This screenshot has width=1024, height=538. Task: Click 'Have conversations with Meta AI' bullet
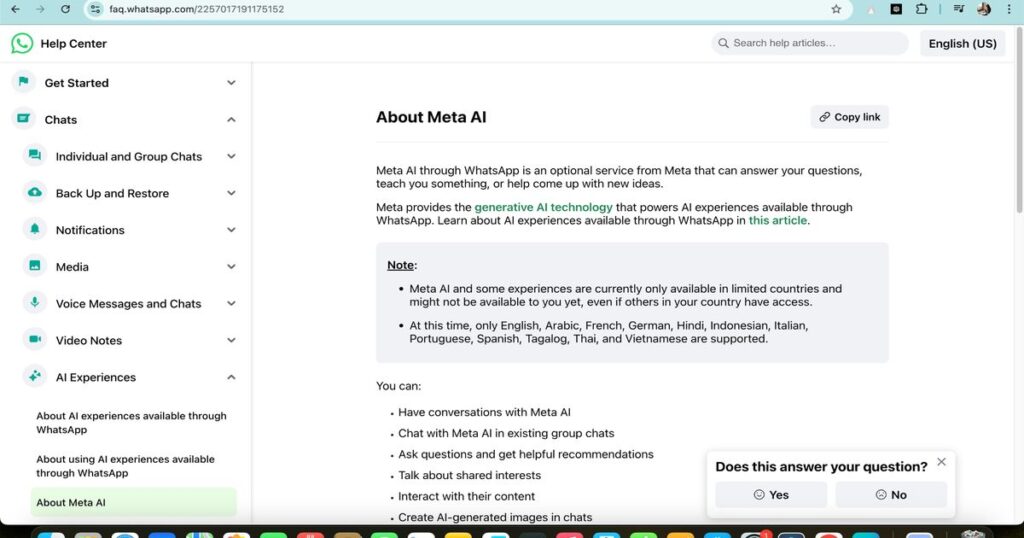tap(484, 412)
